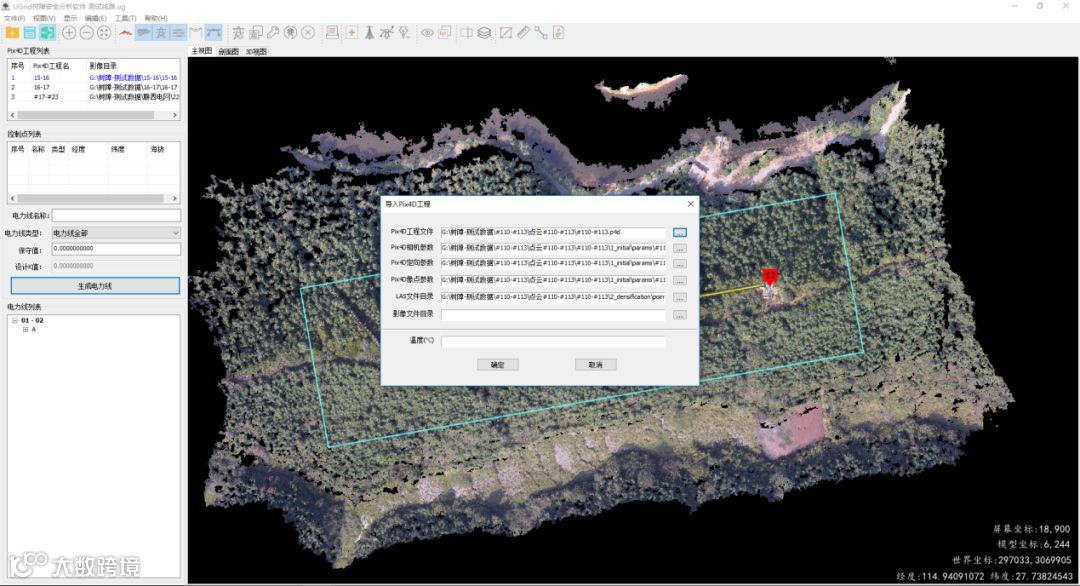Click the zoom out minus icon
The image size is (1080, 586).
(x=87, y=32)
